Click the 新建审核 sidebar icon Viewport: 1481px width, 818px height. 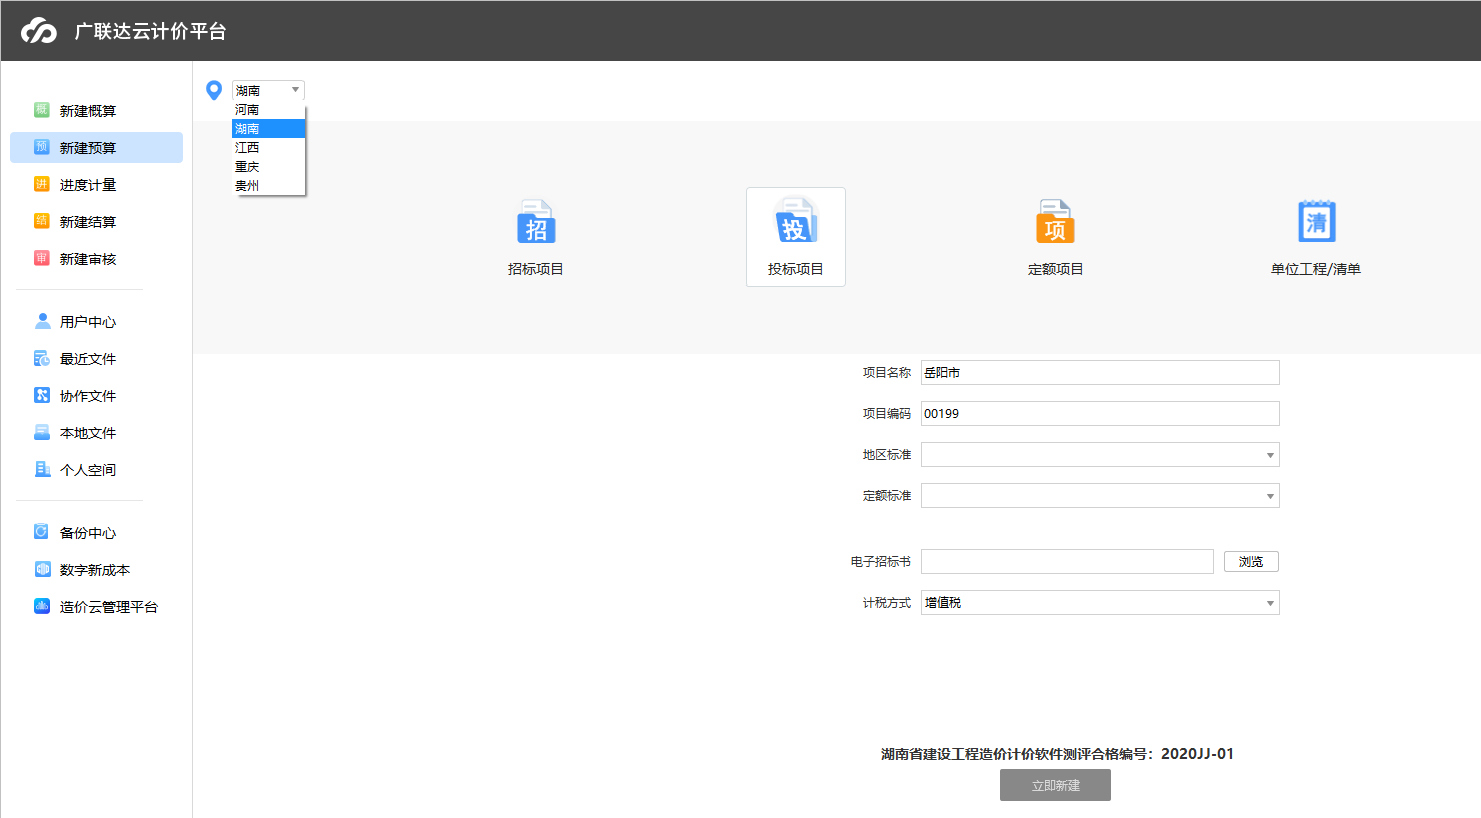click(42, 258)
